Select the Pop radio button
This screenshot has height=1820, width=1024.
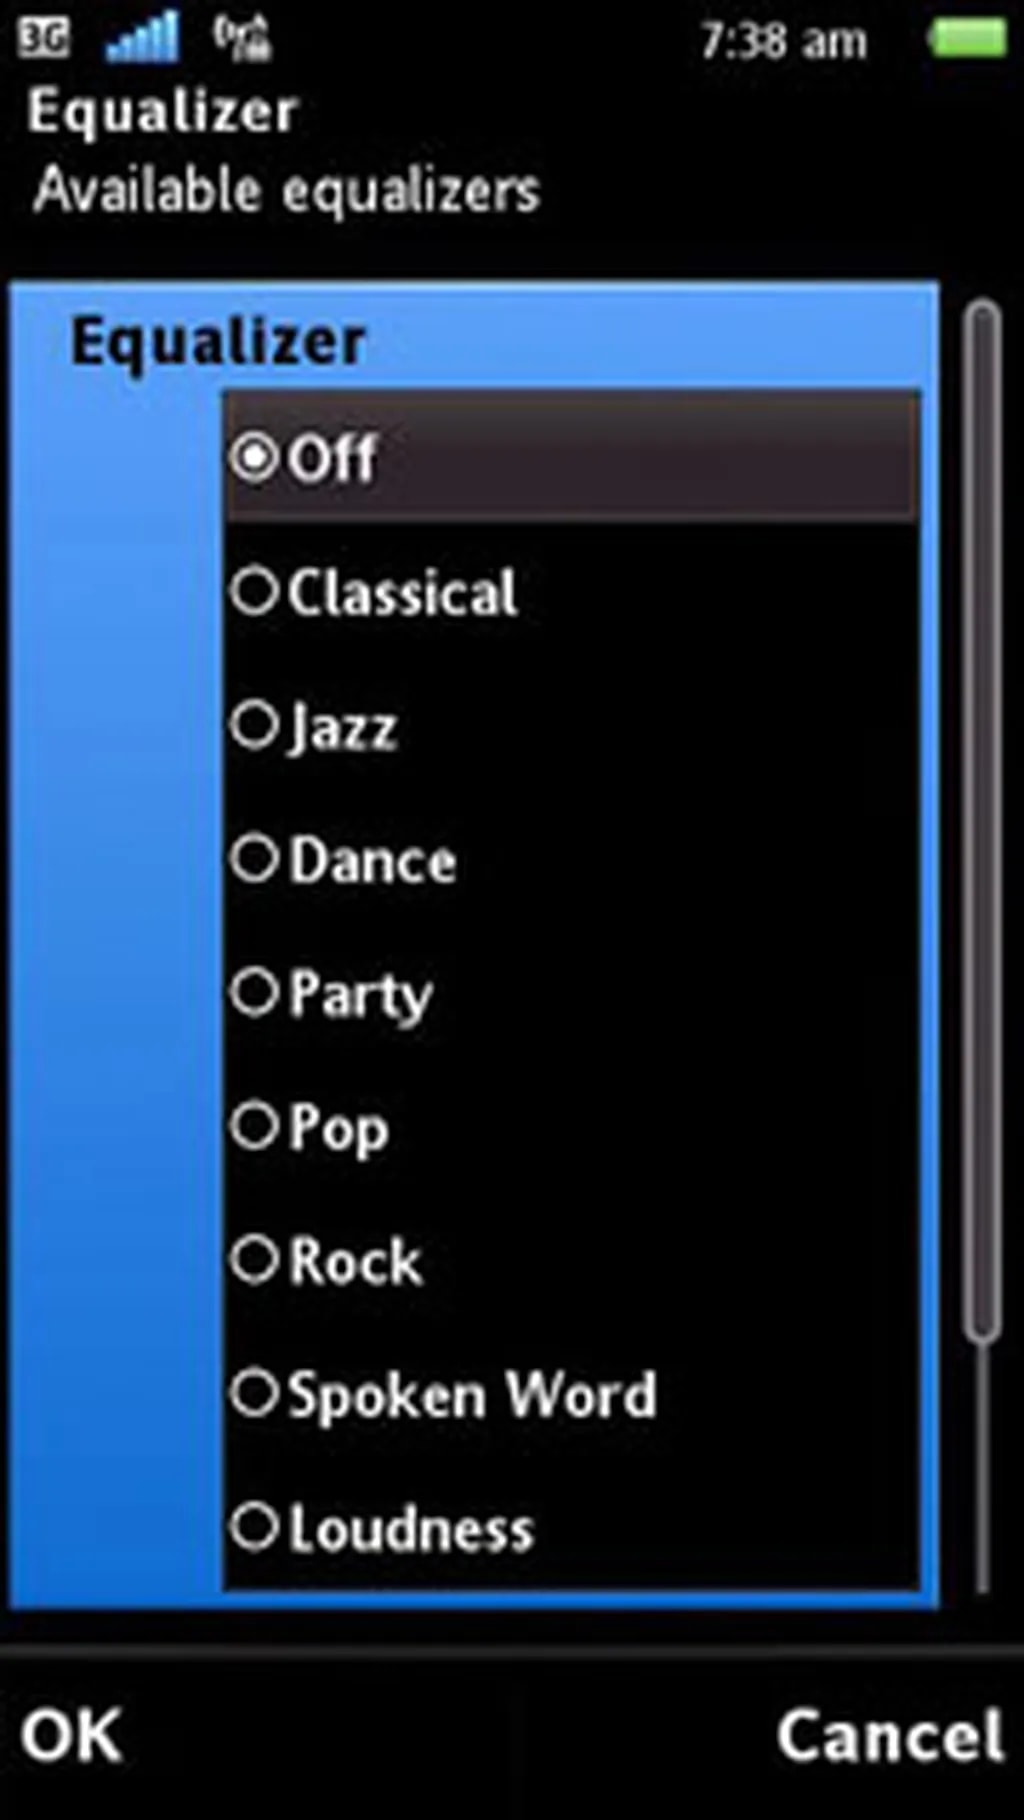(x=254, y=1126)
